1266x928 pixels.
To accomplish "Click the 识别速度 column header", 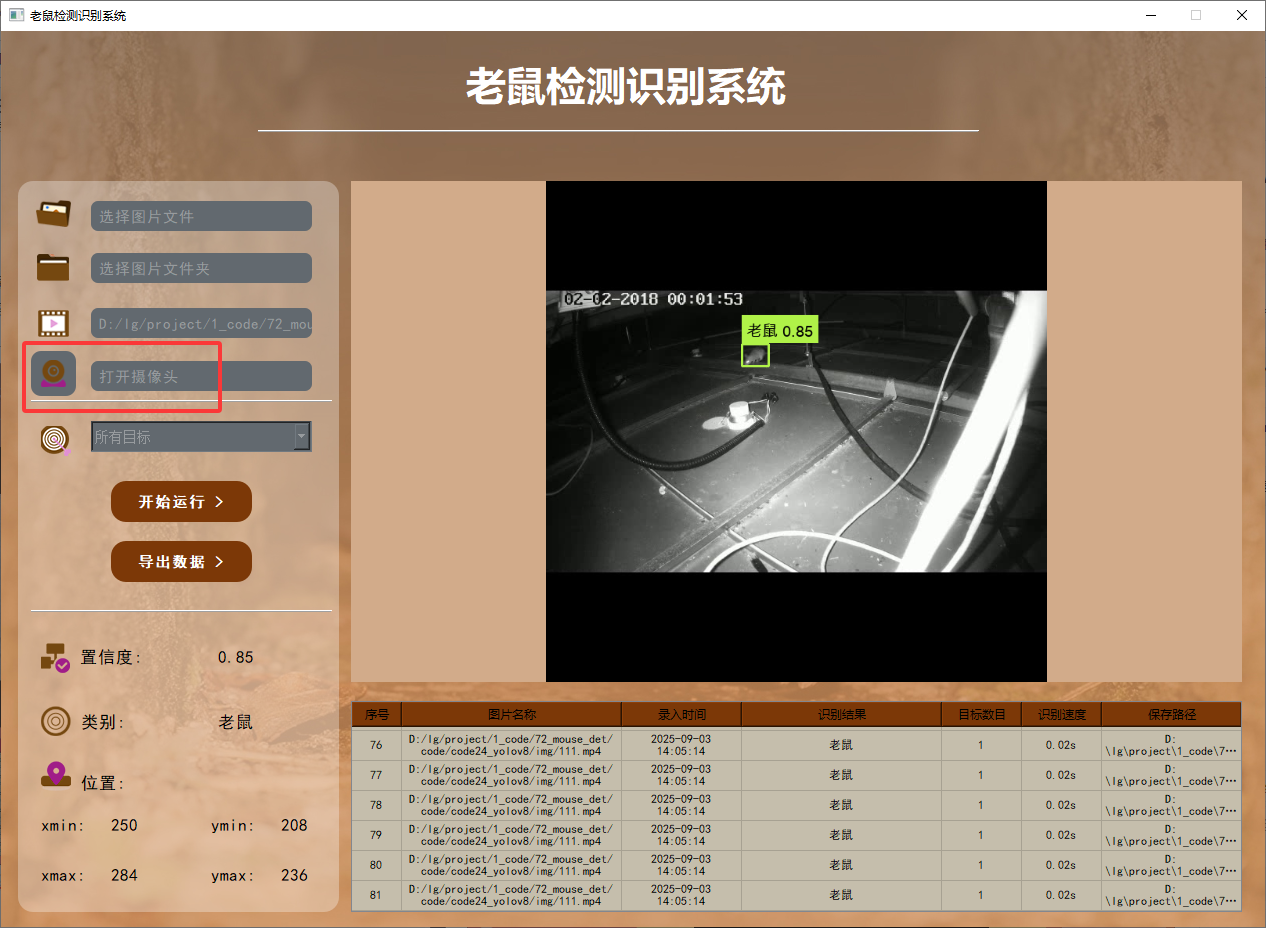I will click(1061, 714).
